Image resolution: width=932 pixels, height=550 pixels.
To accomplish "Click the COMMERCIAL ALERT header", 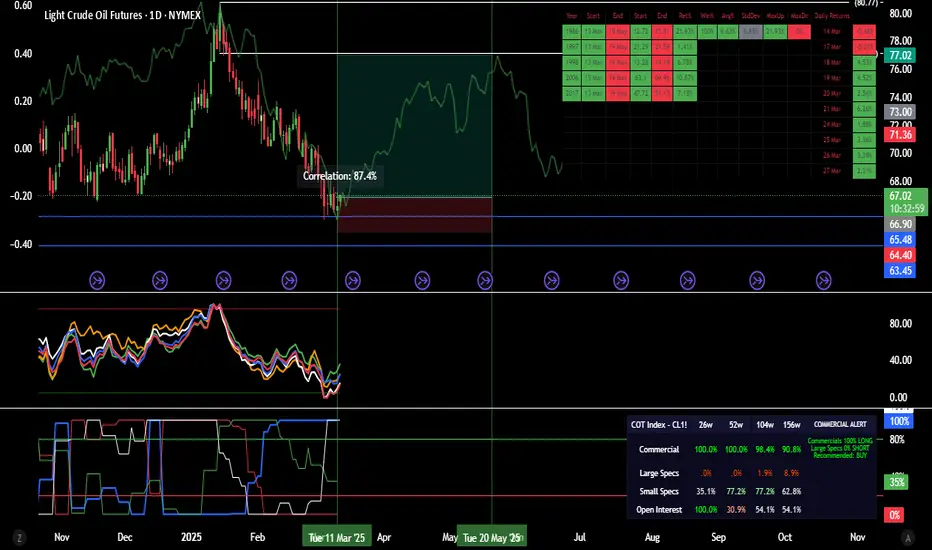I will (840, 425).
